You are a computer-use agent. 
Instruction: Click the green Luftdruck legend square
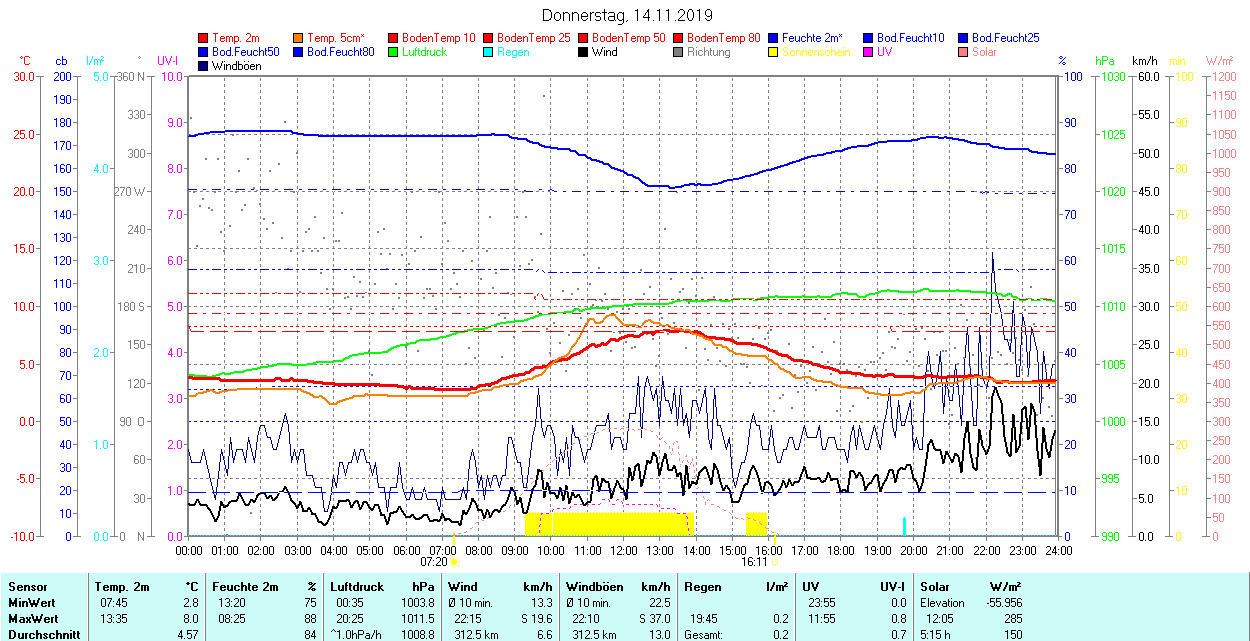pyautogui.click(x=394, y=52)
